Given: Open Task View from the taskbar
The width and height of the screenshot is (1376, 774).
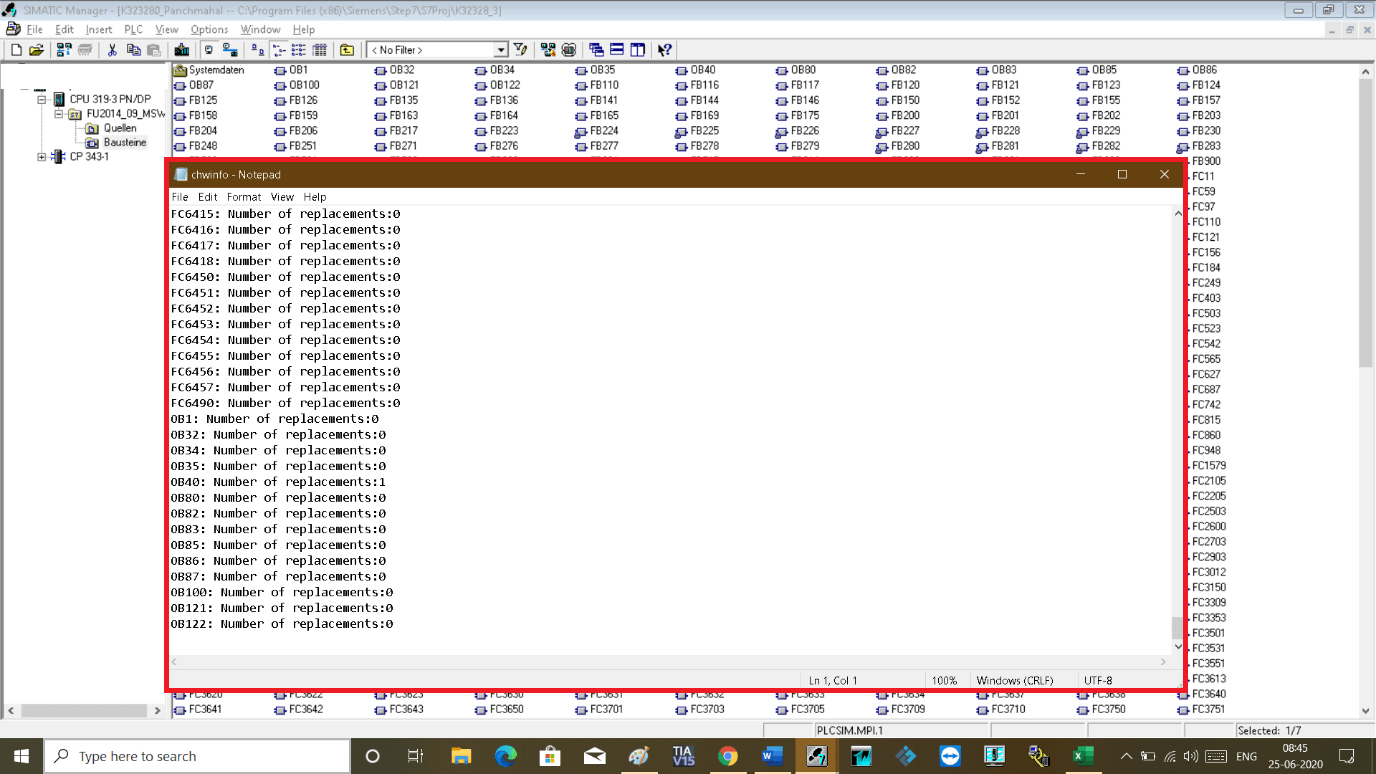Looking at the screenshot, I should point(416,756).
